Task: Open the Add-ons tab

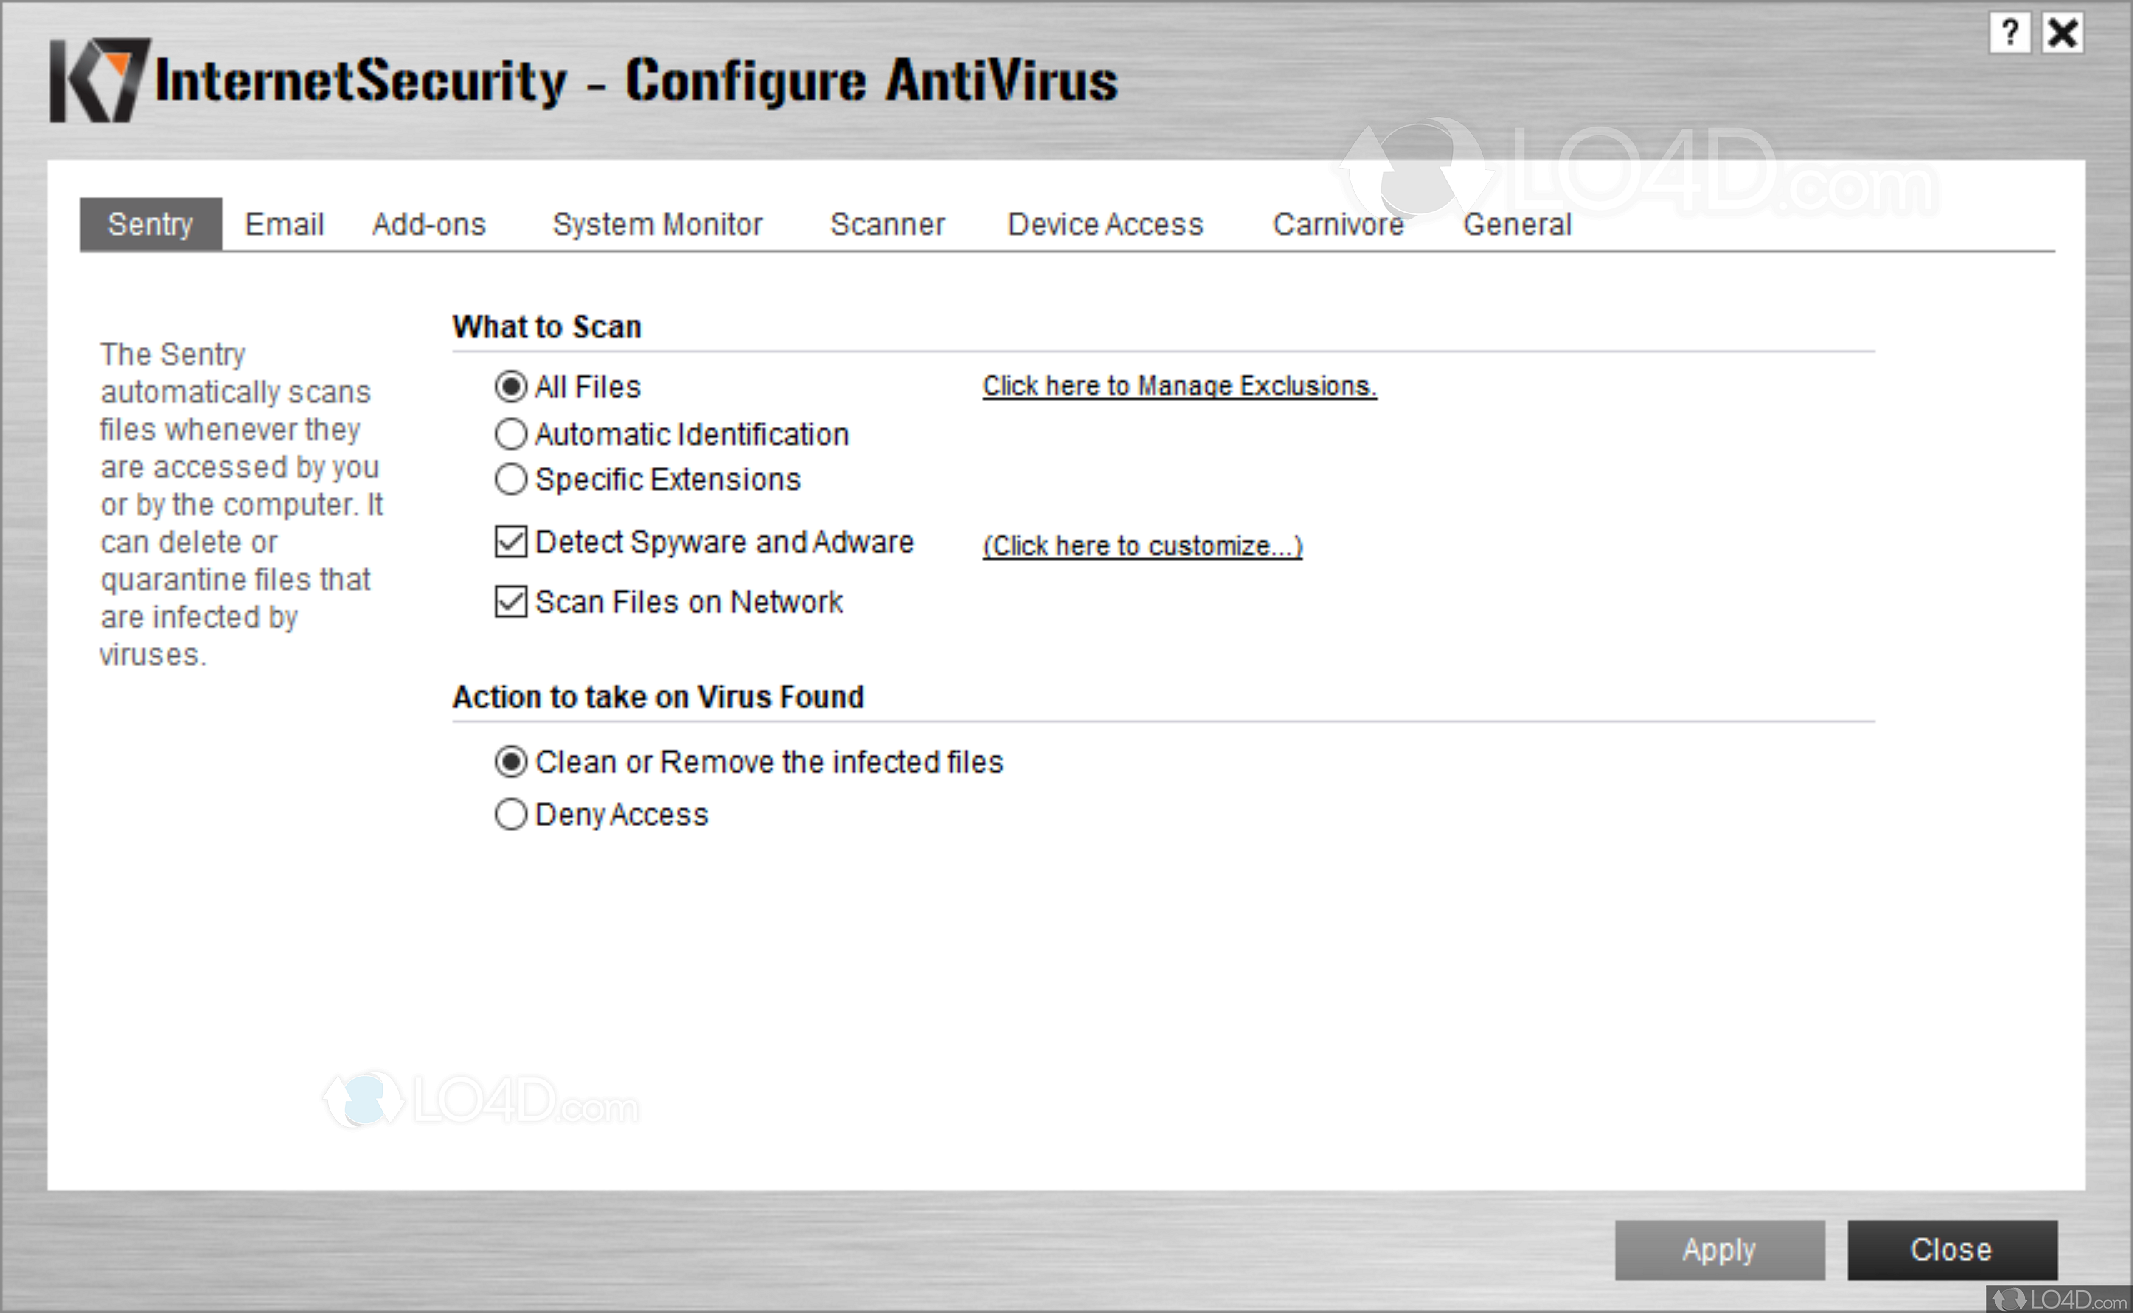Action: point(428,223)
